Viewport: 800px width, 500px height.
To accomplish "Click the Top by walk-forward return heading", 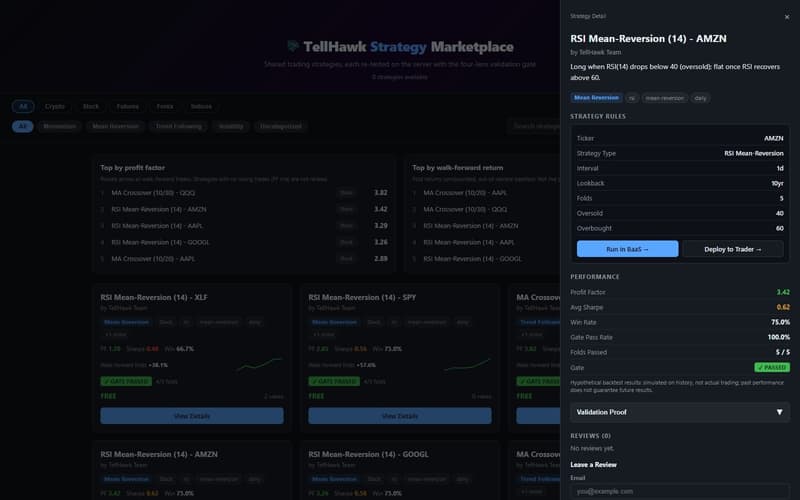I will [x=458, y=167].
